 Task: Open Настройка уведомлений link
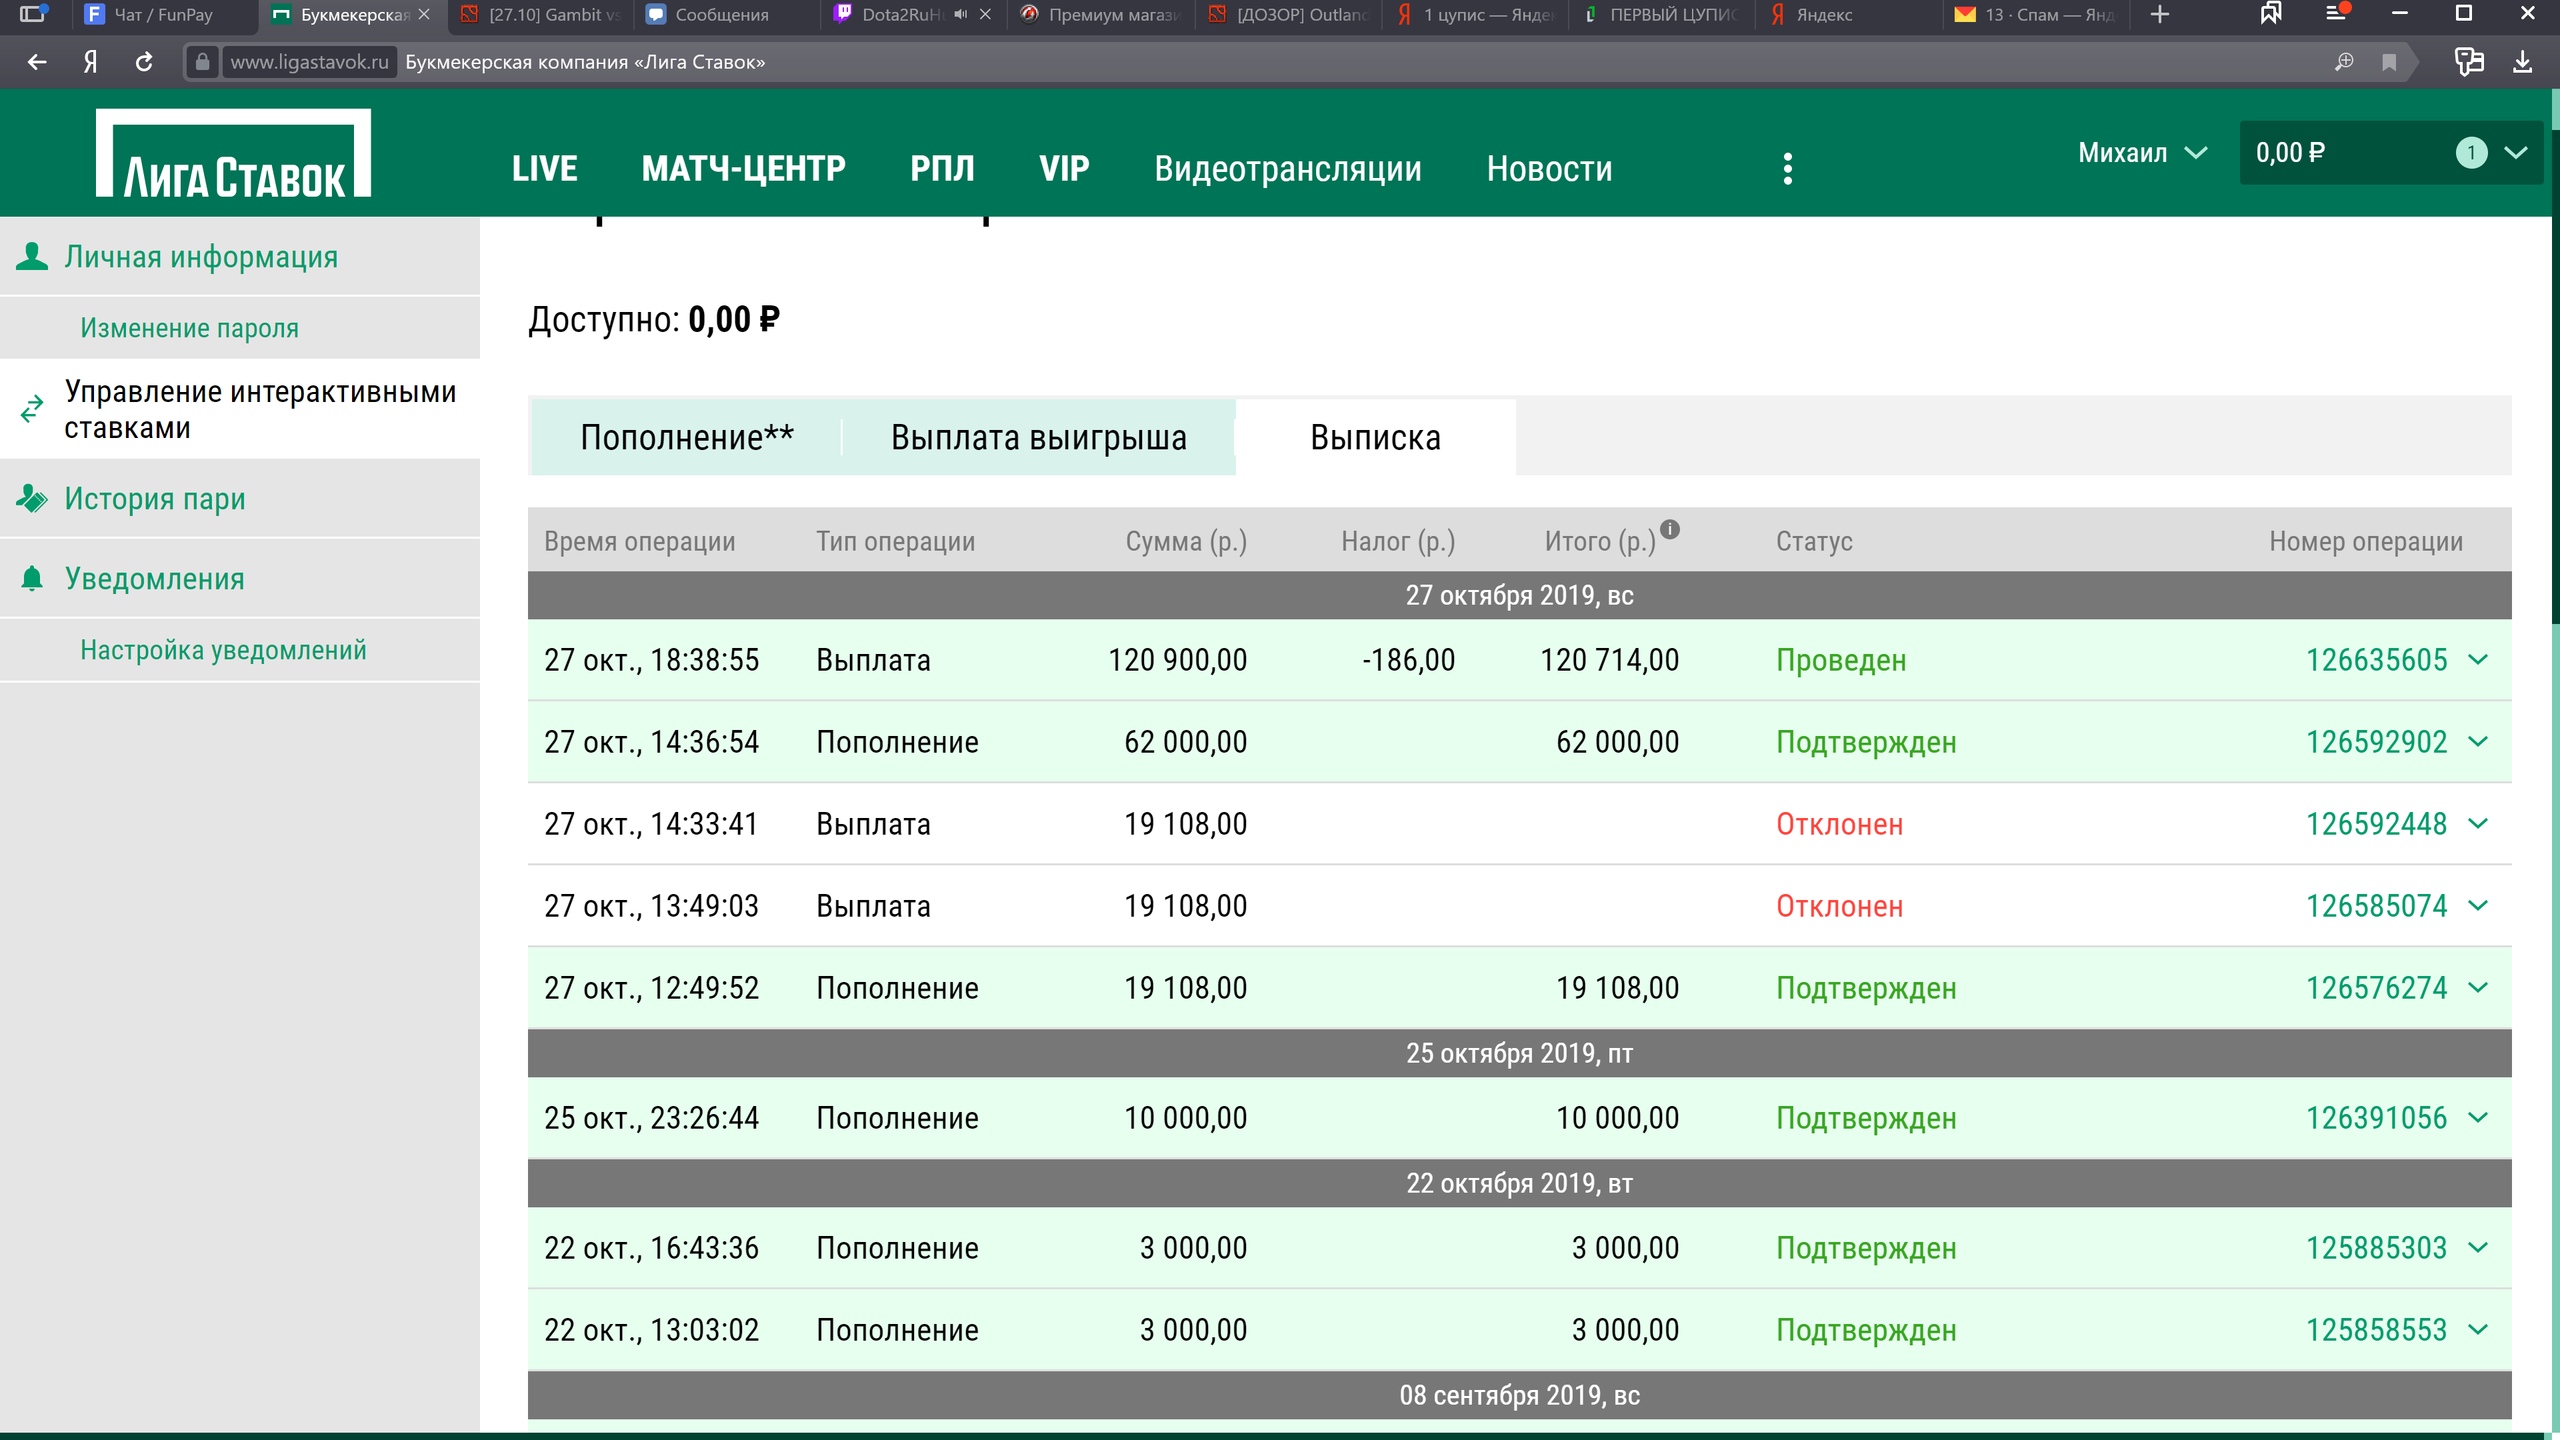click(x=223, y=650)
